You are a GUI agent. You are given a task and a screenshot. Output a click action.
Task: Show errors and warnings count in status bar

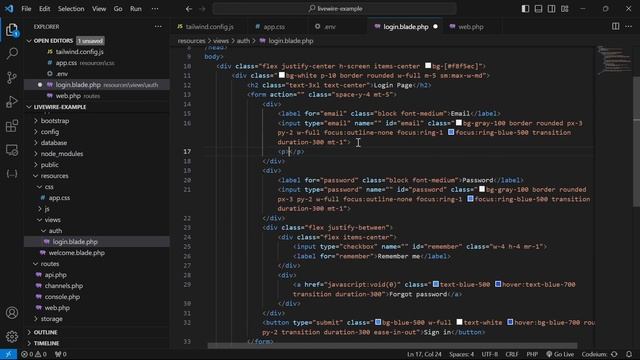pos(34,354)
